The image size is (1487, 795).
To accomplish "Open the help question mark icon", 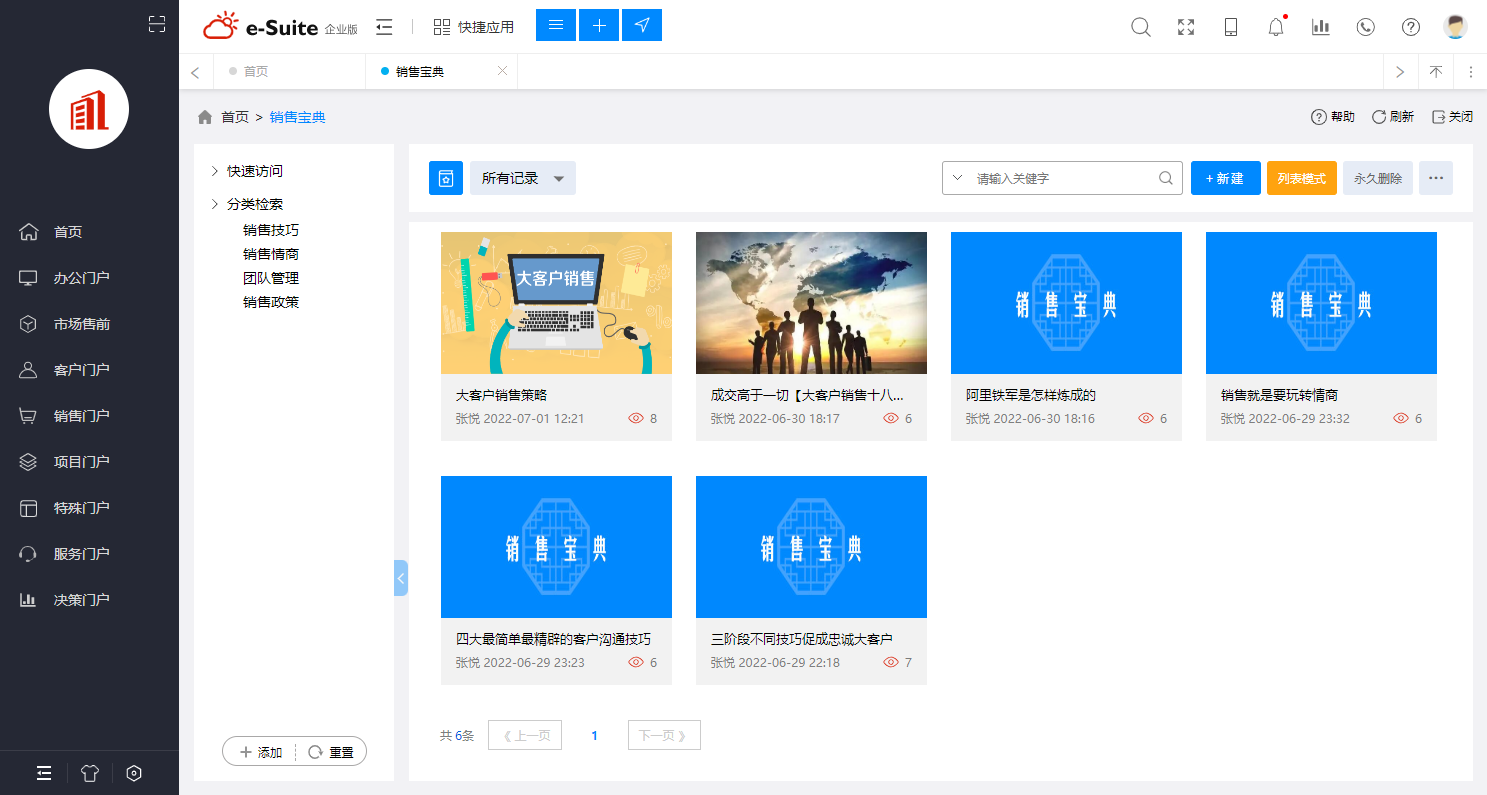I will coord(1410,27).
